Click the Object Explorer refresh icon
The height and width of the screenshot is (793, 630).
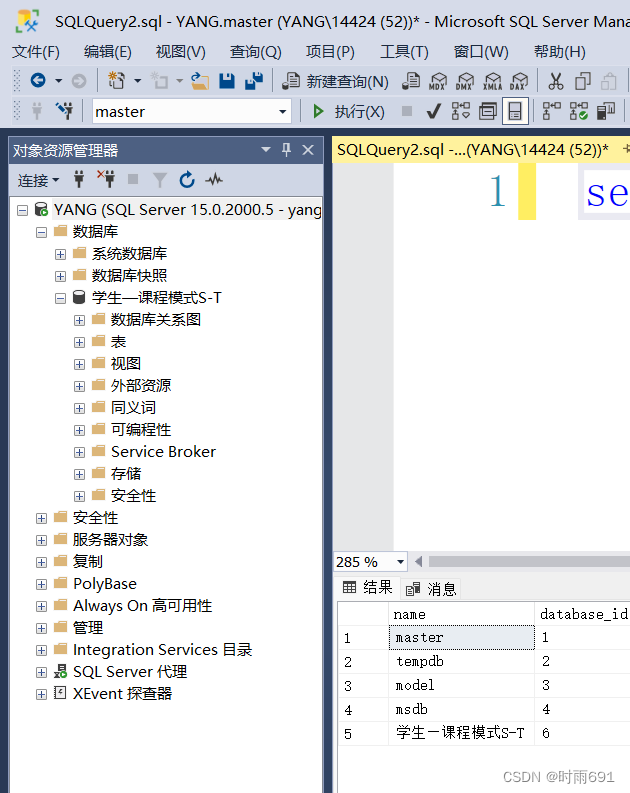click(187, 180)
